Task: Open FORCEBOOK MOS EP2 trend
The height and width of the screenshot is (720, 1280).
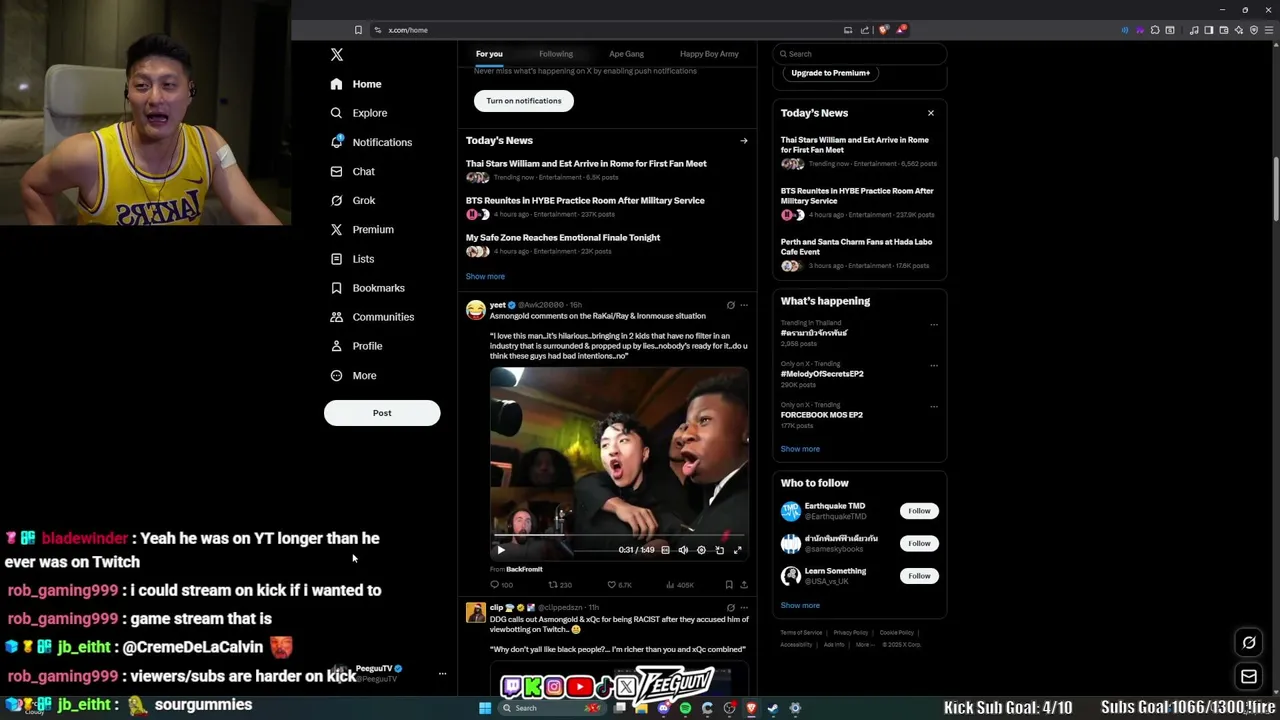Action: [x=821, y=415]
